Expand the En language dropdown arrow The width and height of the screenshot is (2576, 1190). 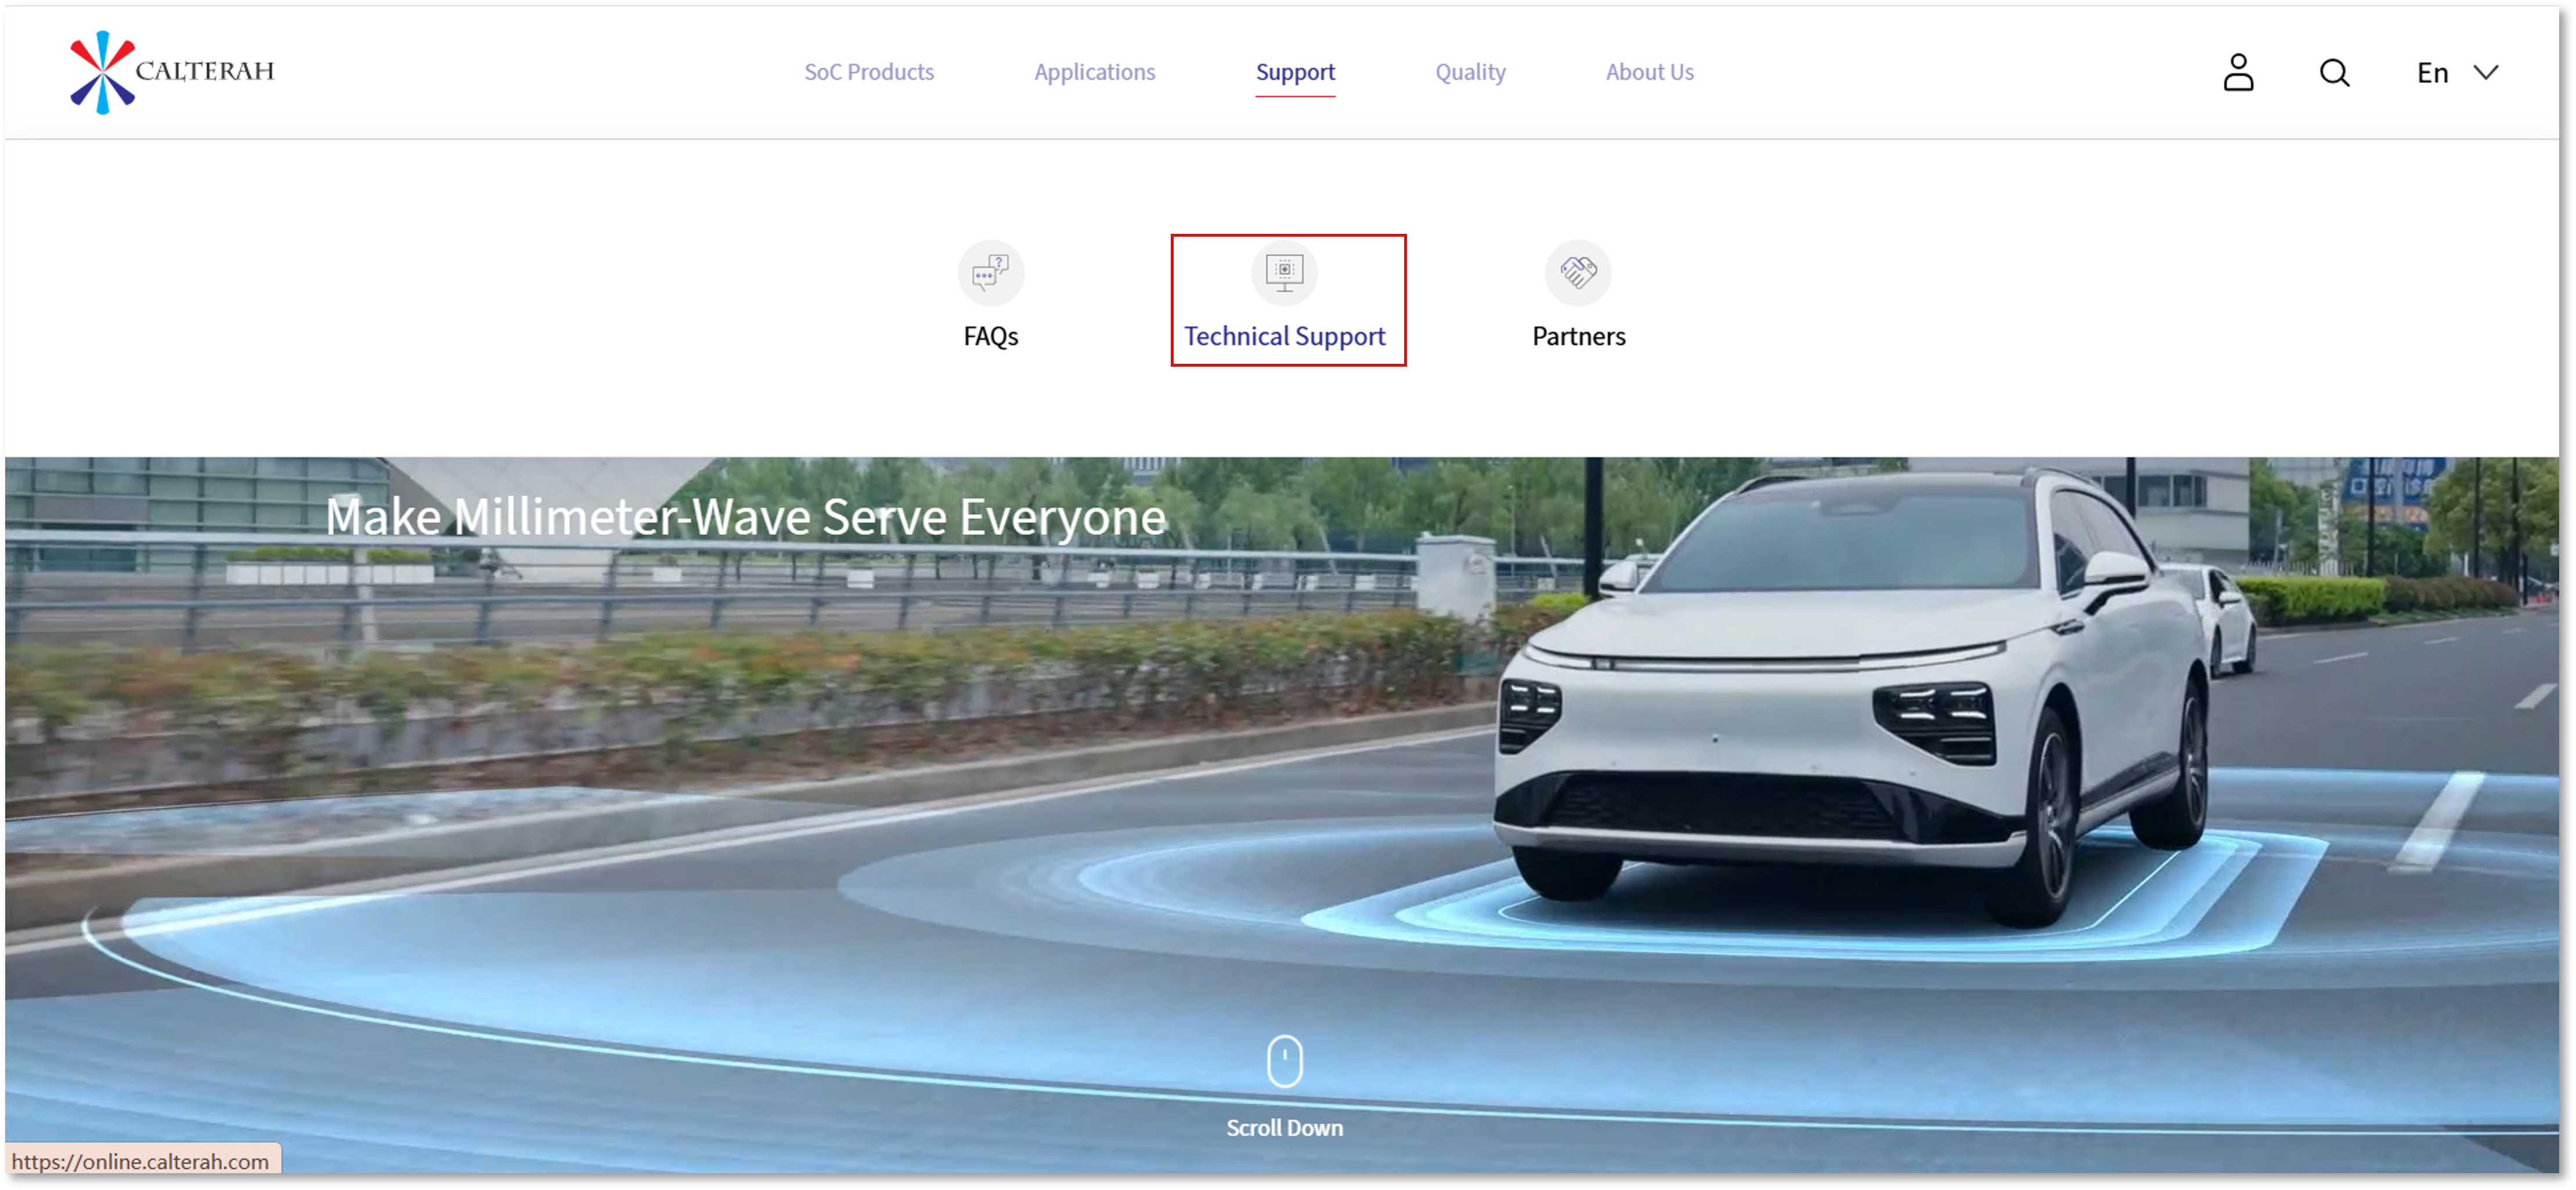point(2485,72)
